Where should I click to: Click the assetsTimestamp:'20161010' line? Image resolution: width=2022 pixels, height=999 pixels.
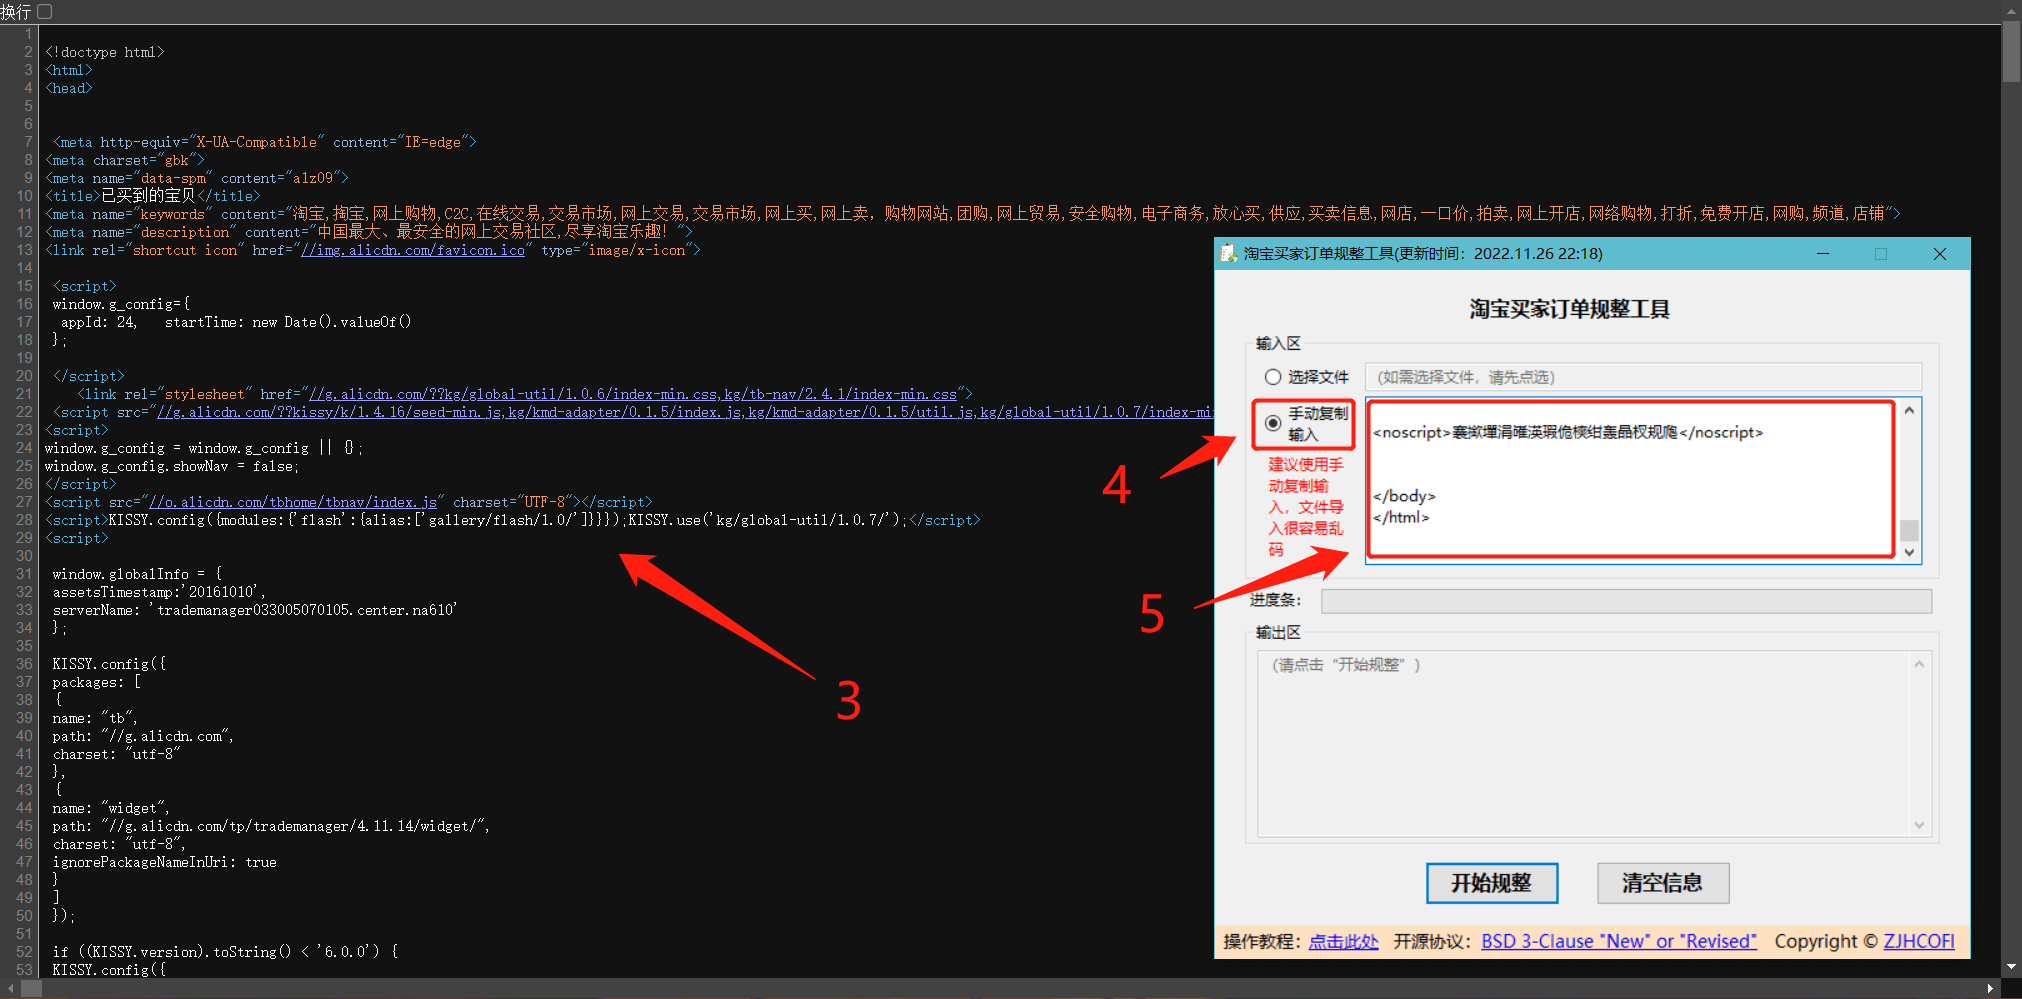pos(158,592)
